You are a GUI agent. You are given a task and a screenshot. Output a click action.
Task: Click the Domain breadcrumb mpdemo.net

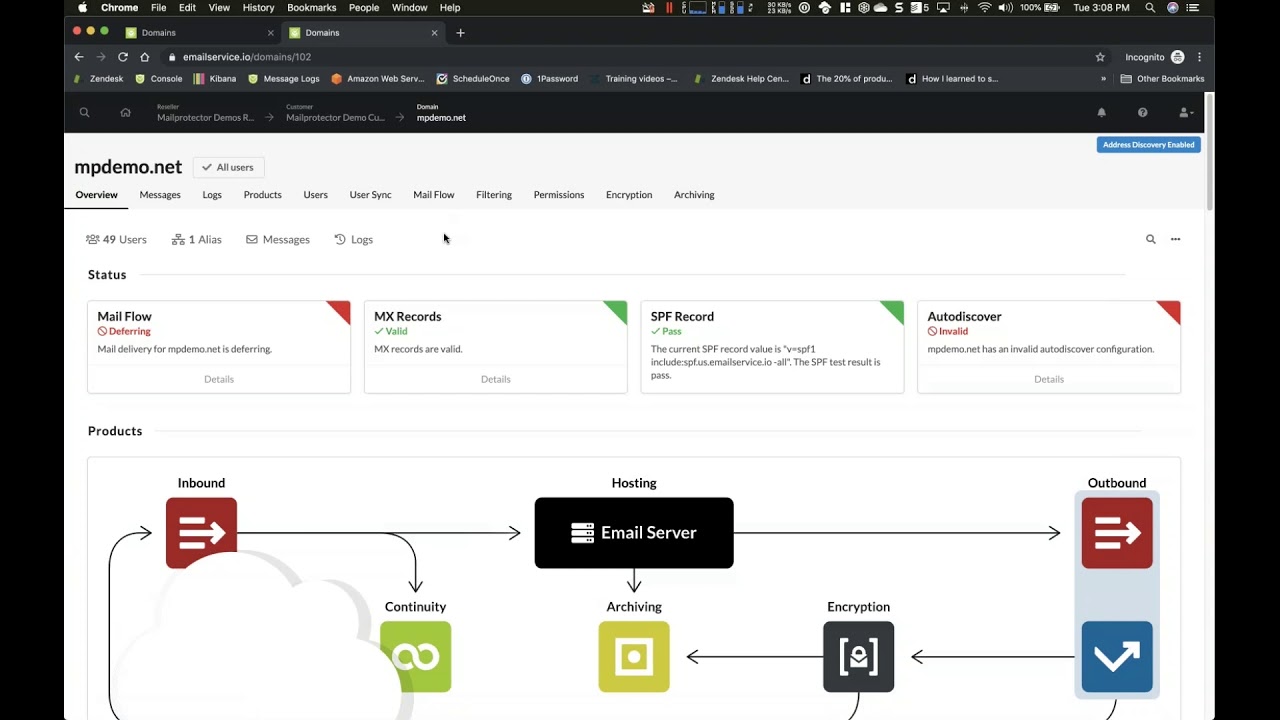coord(441,117)
